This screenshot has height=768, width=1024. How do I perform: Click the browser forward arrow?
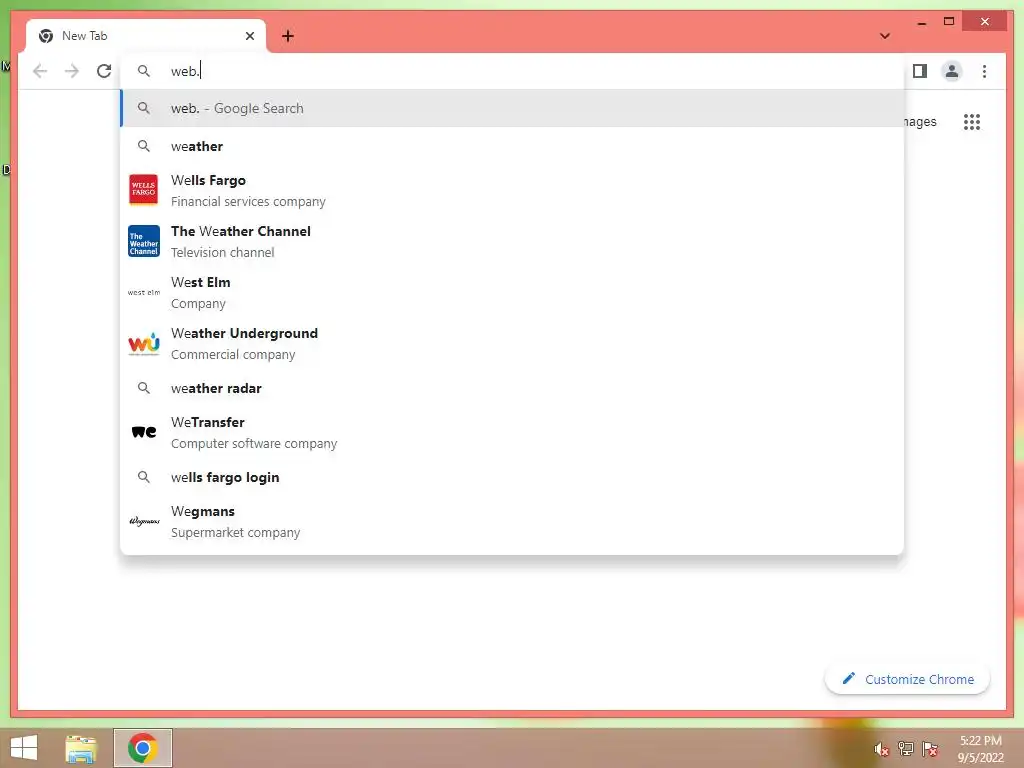tap(72, 71)
